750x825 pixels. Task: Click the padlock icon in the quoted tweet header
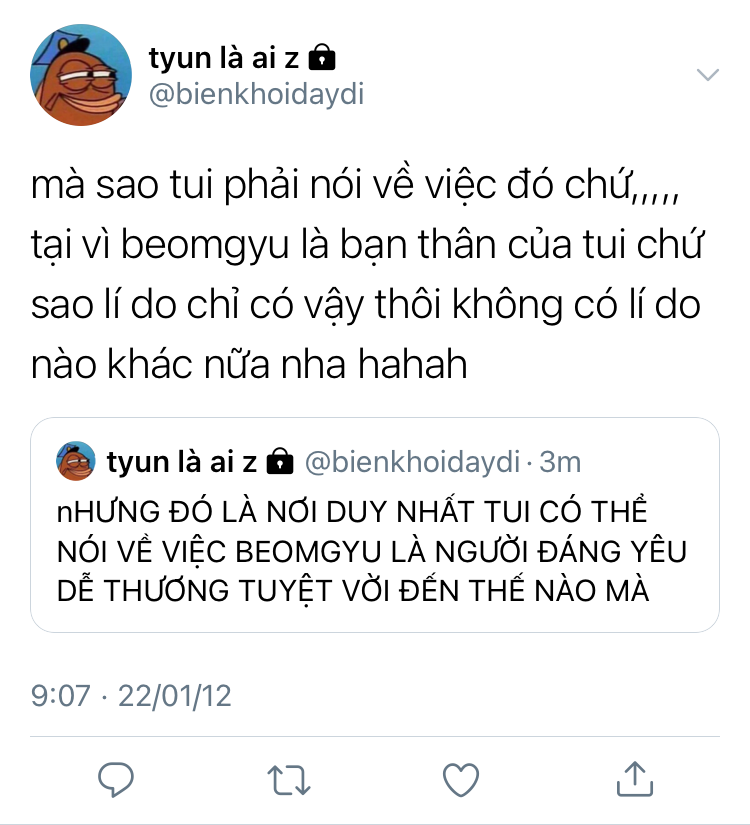(x=280, y=461)
